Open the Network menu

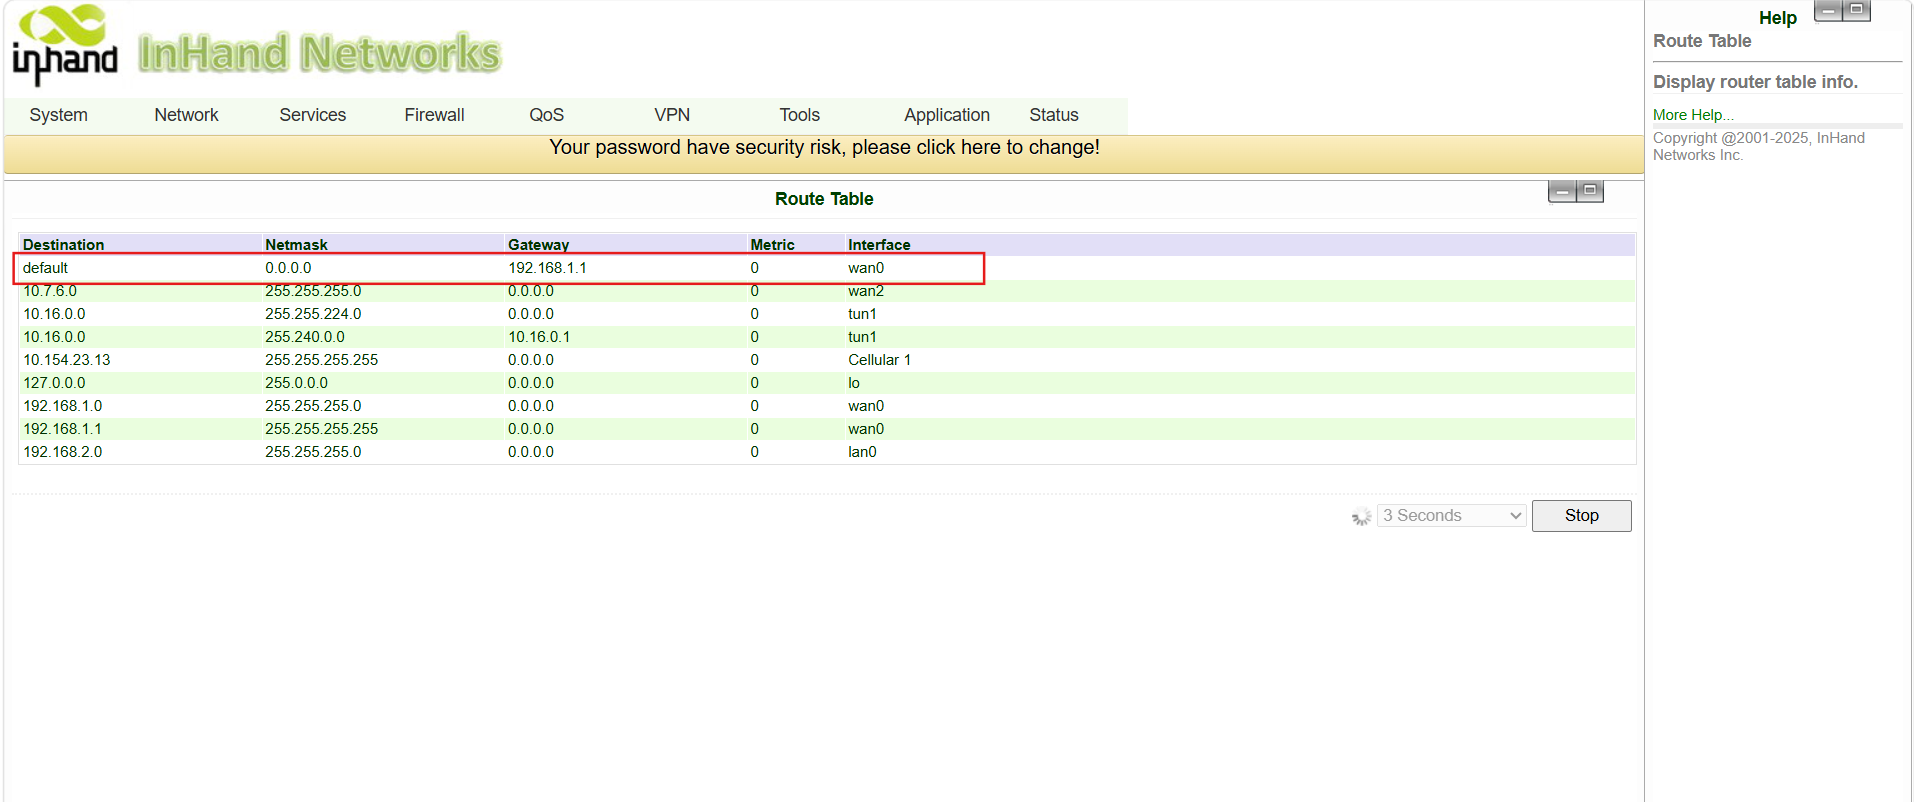click(x=186, y=115)
